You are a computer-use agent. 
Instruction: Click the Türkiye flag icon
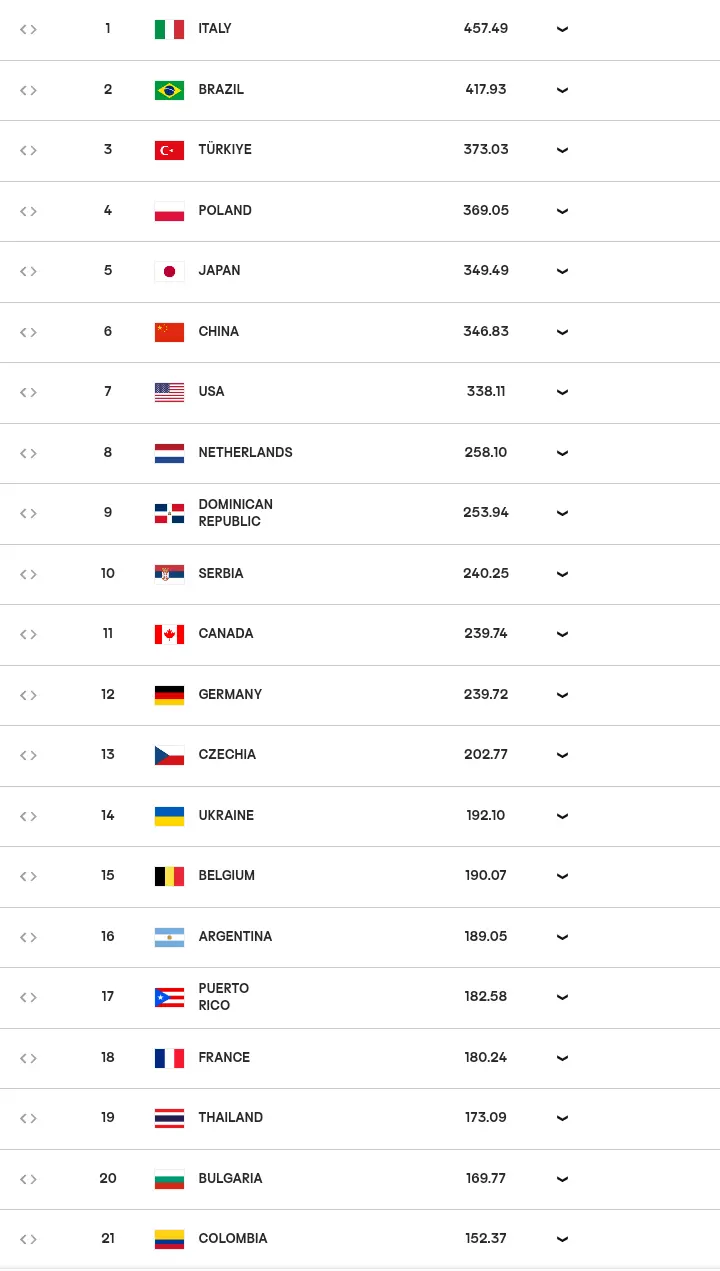169,150
